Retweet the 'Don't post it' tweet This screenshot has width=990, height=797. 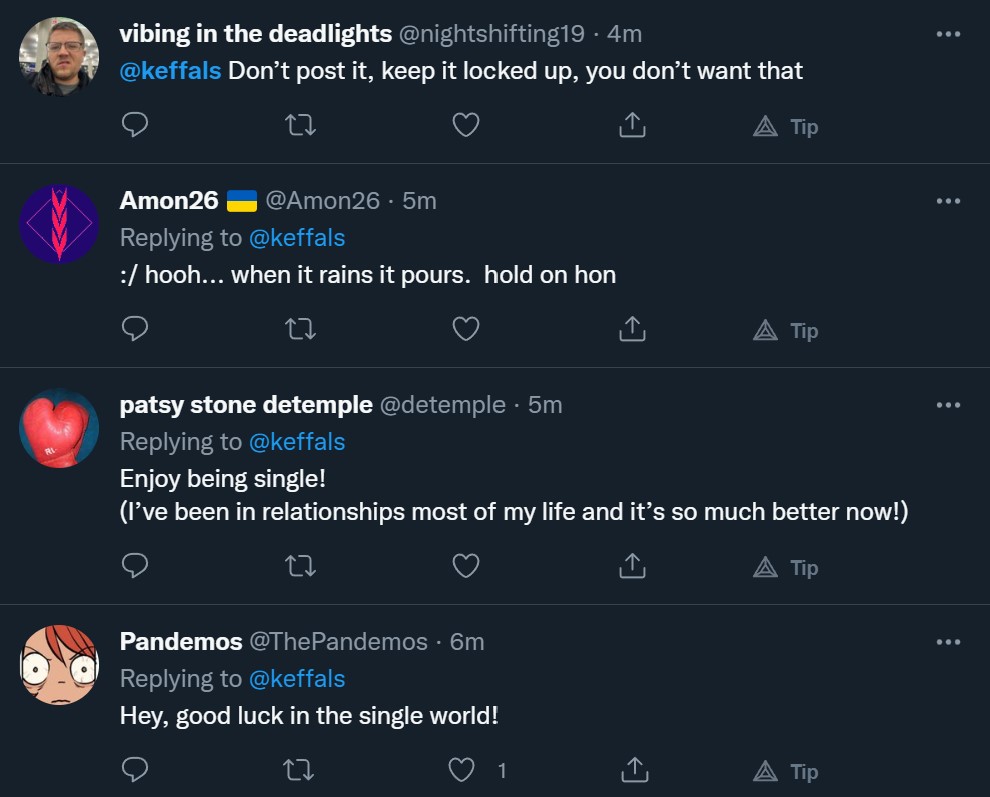tap(301, 126)
